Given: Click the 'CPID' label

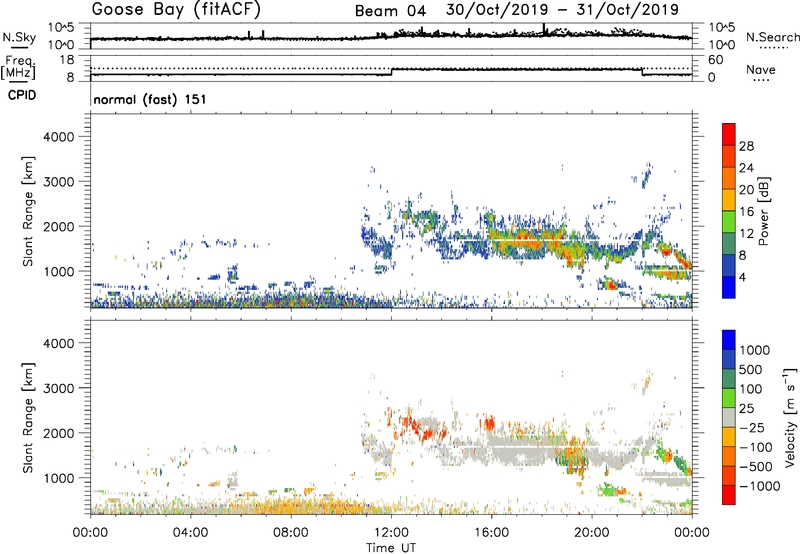Looking at the screenshot, I should click(x=22, y=95).
